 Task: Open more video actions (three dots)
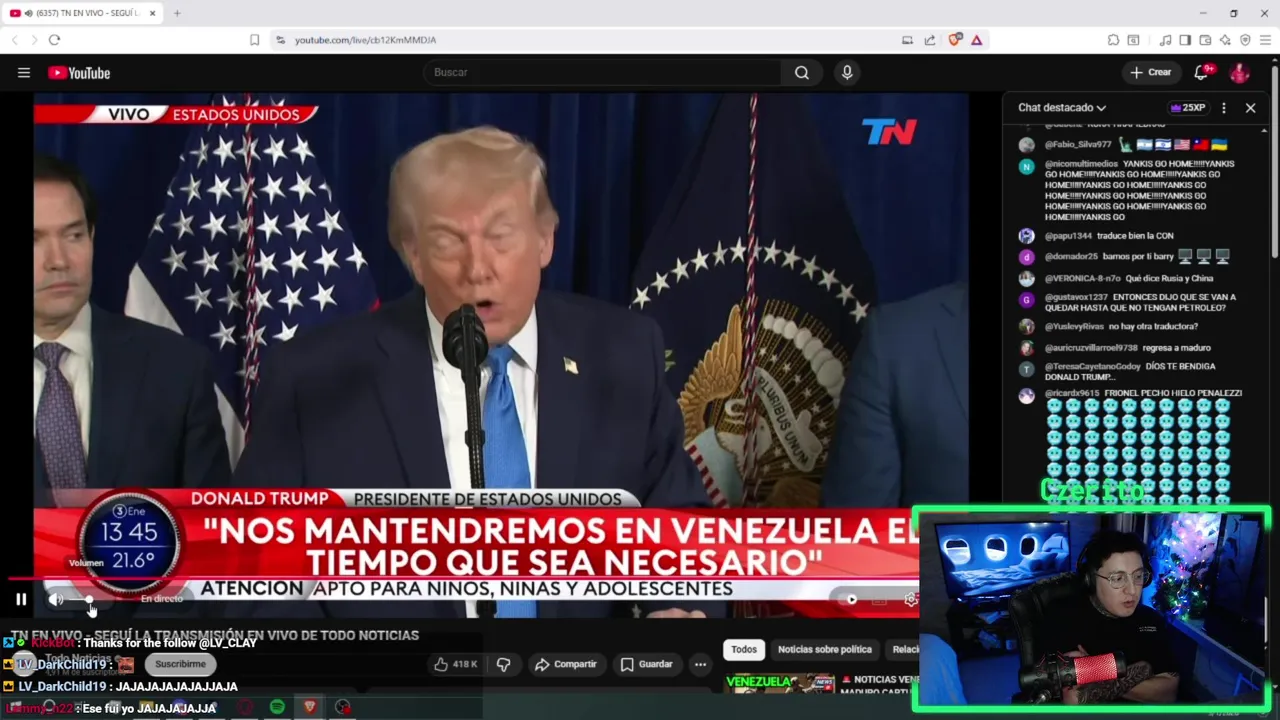pos(700,664)
